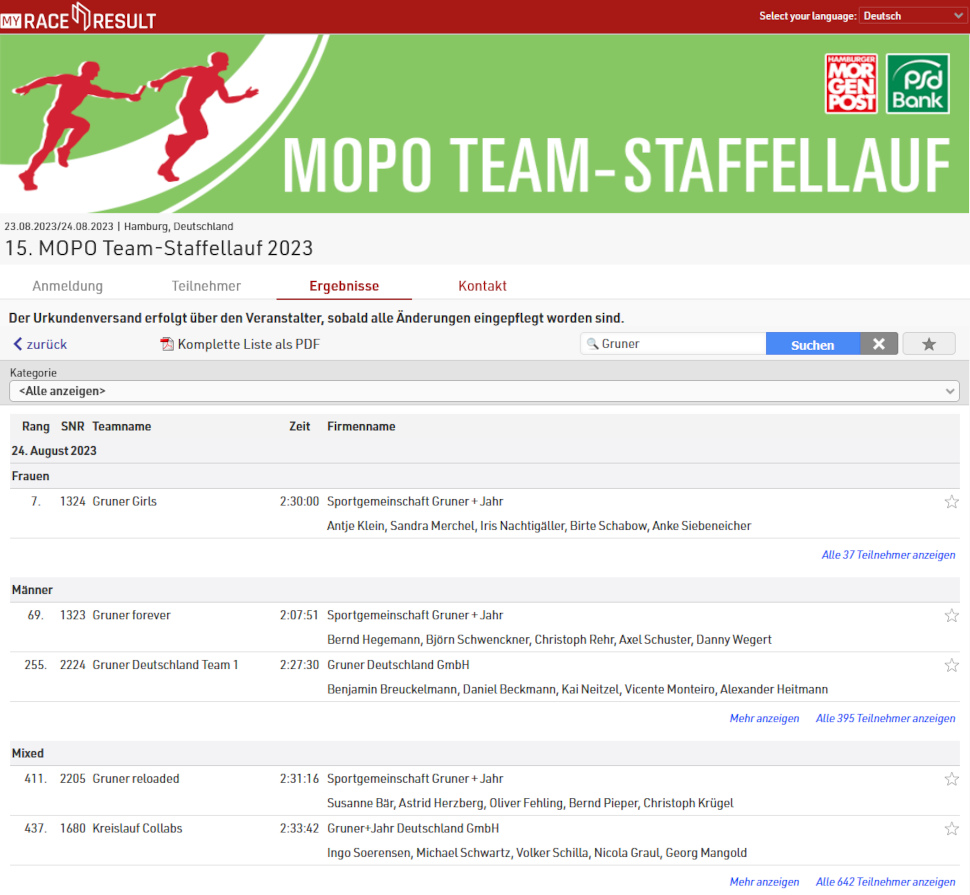Click the magnifier icon in search box

592,343
